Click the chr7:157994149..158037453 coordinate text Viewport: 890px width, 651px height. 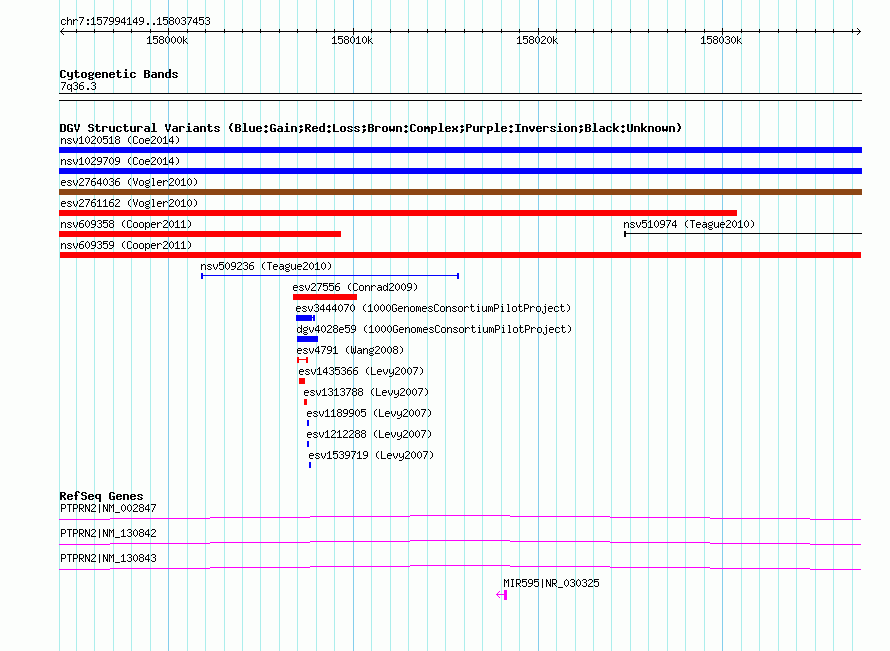coord(135,21)
